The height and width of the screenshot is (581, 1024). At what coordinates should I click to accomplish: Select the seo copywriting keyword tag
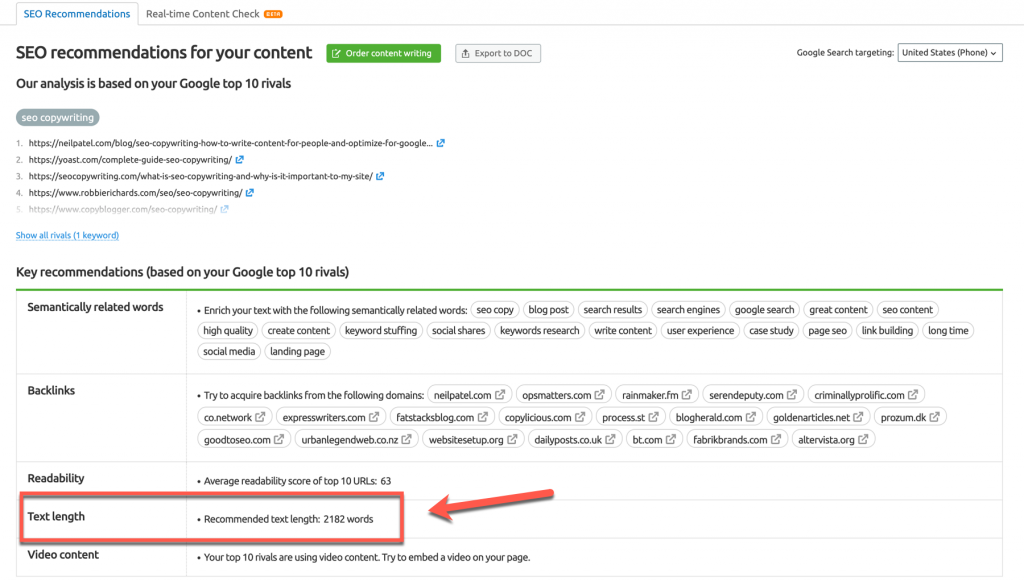coord(57,118)
